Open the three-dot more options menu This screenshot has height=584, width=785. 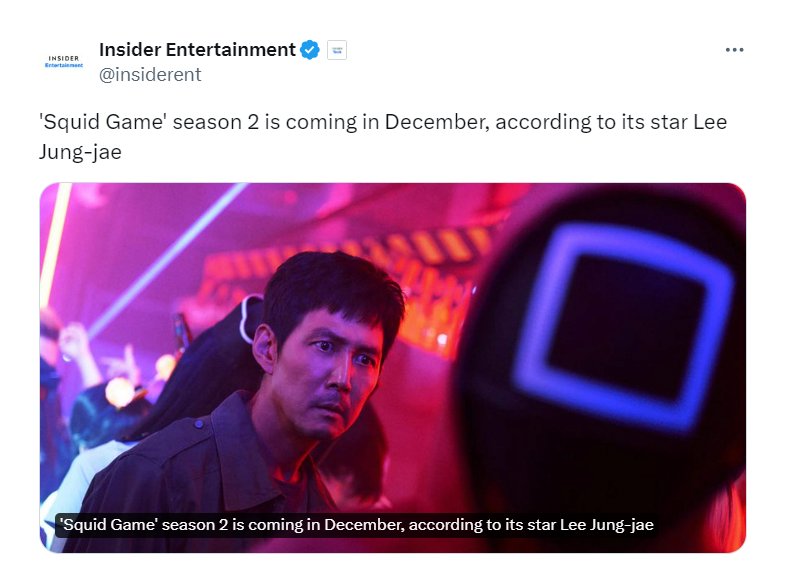pos(734,50)
